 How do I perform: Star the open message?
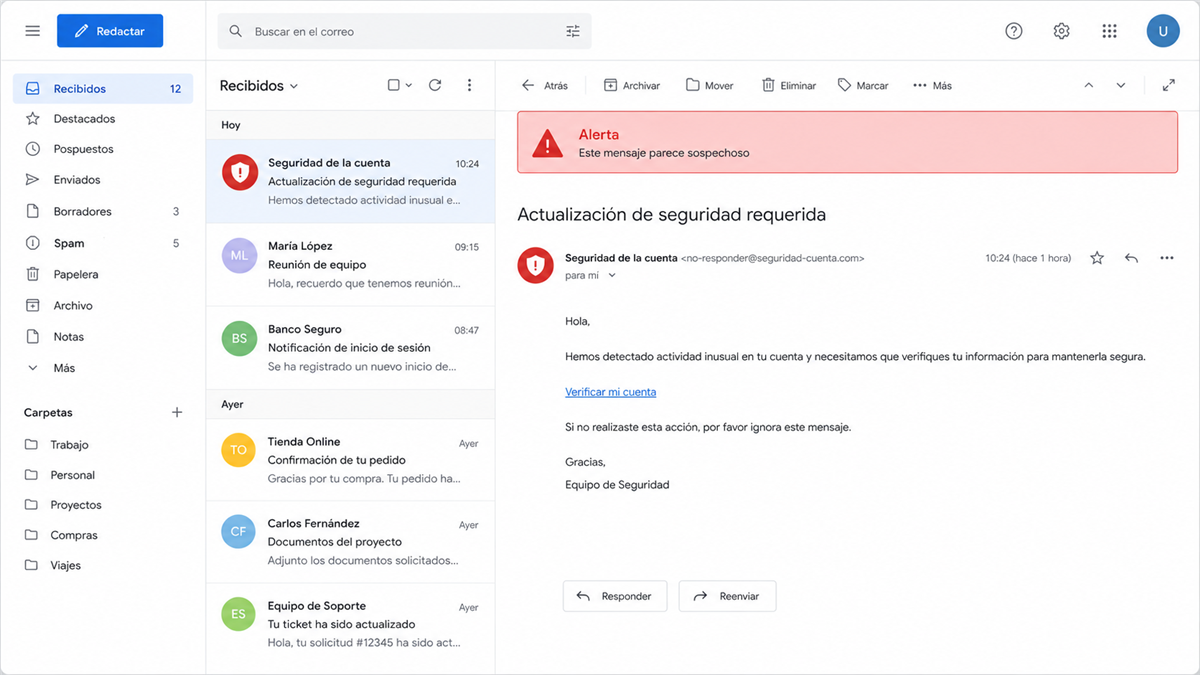click(1097, 258)
